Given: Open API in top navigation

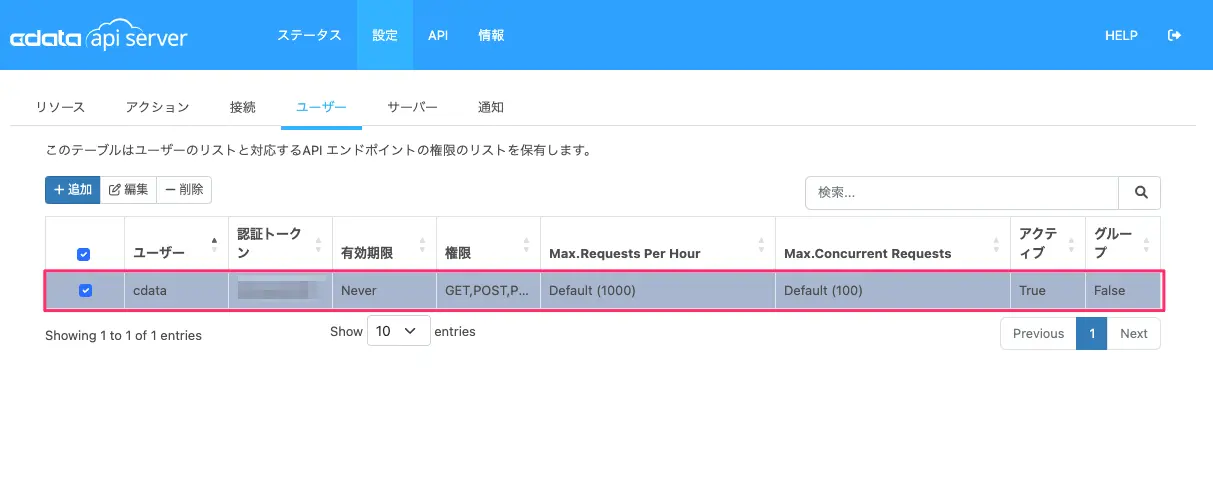Looking at the screenshot, I should click(438, 35).
